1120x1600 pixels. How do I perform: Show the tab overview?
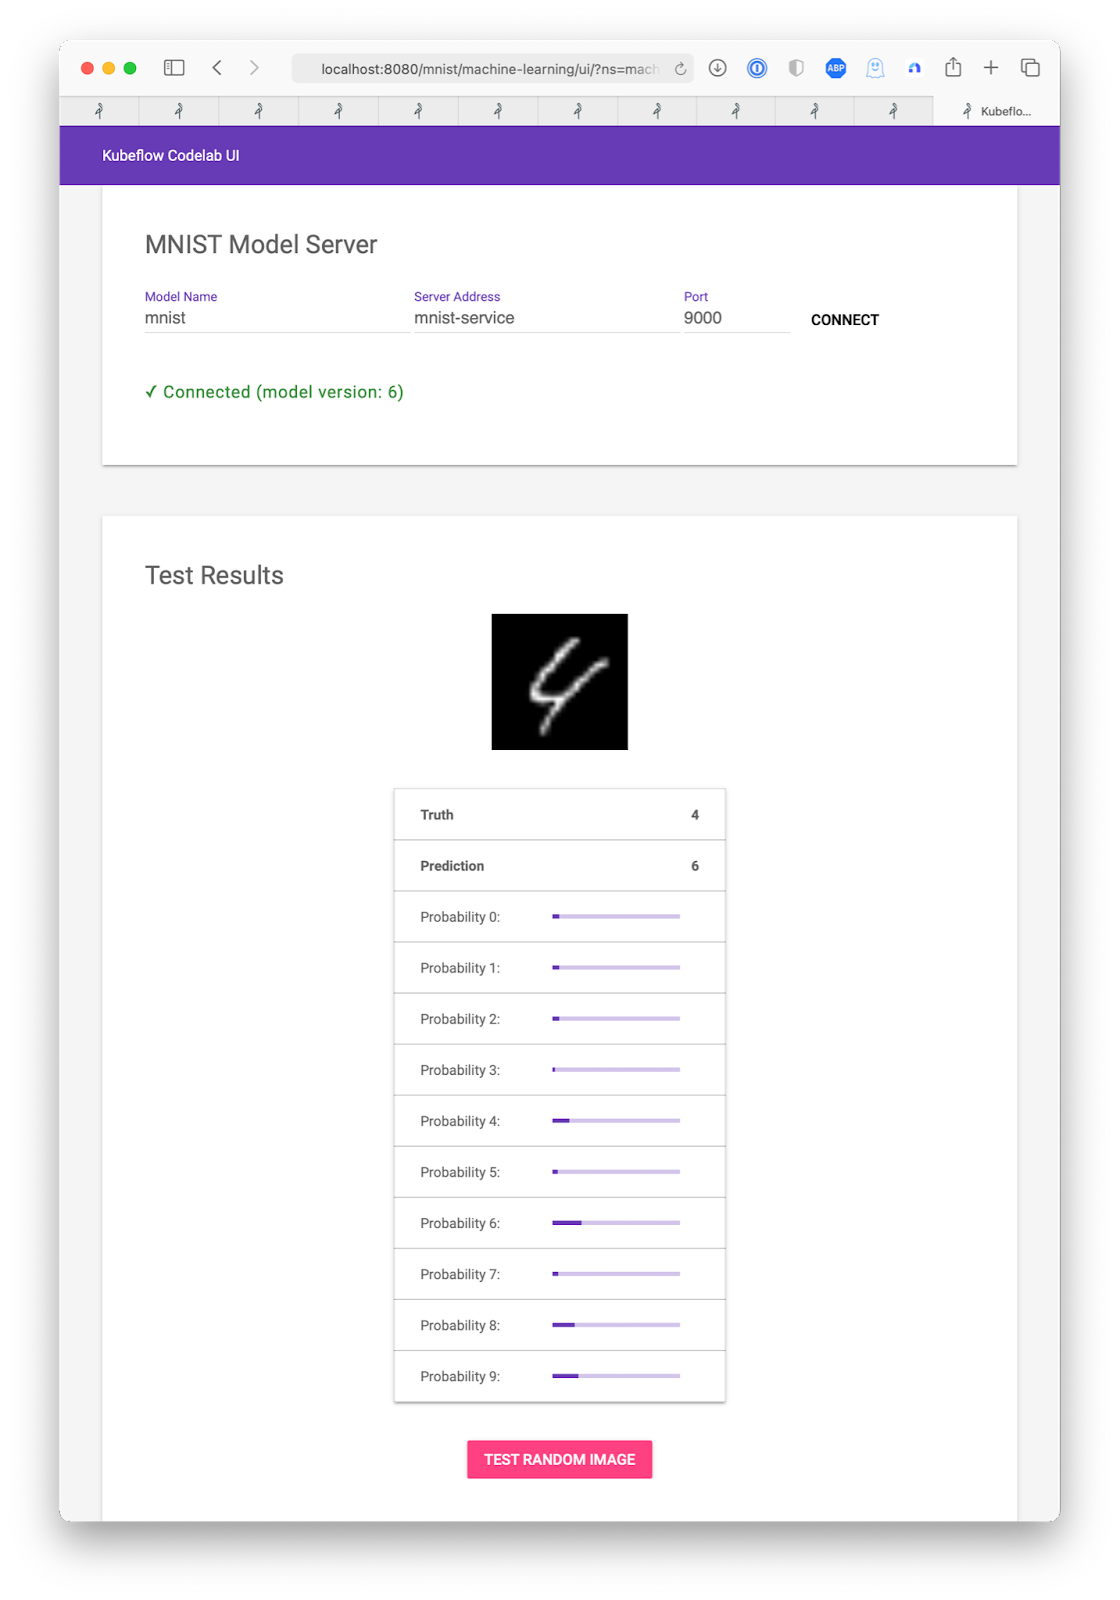(x=1030, y=68)
